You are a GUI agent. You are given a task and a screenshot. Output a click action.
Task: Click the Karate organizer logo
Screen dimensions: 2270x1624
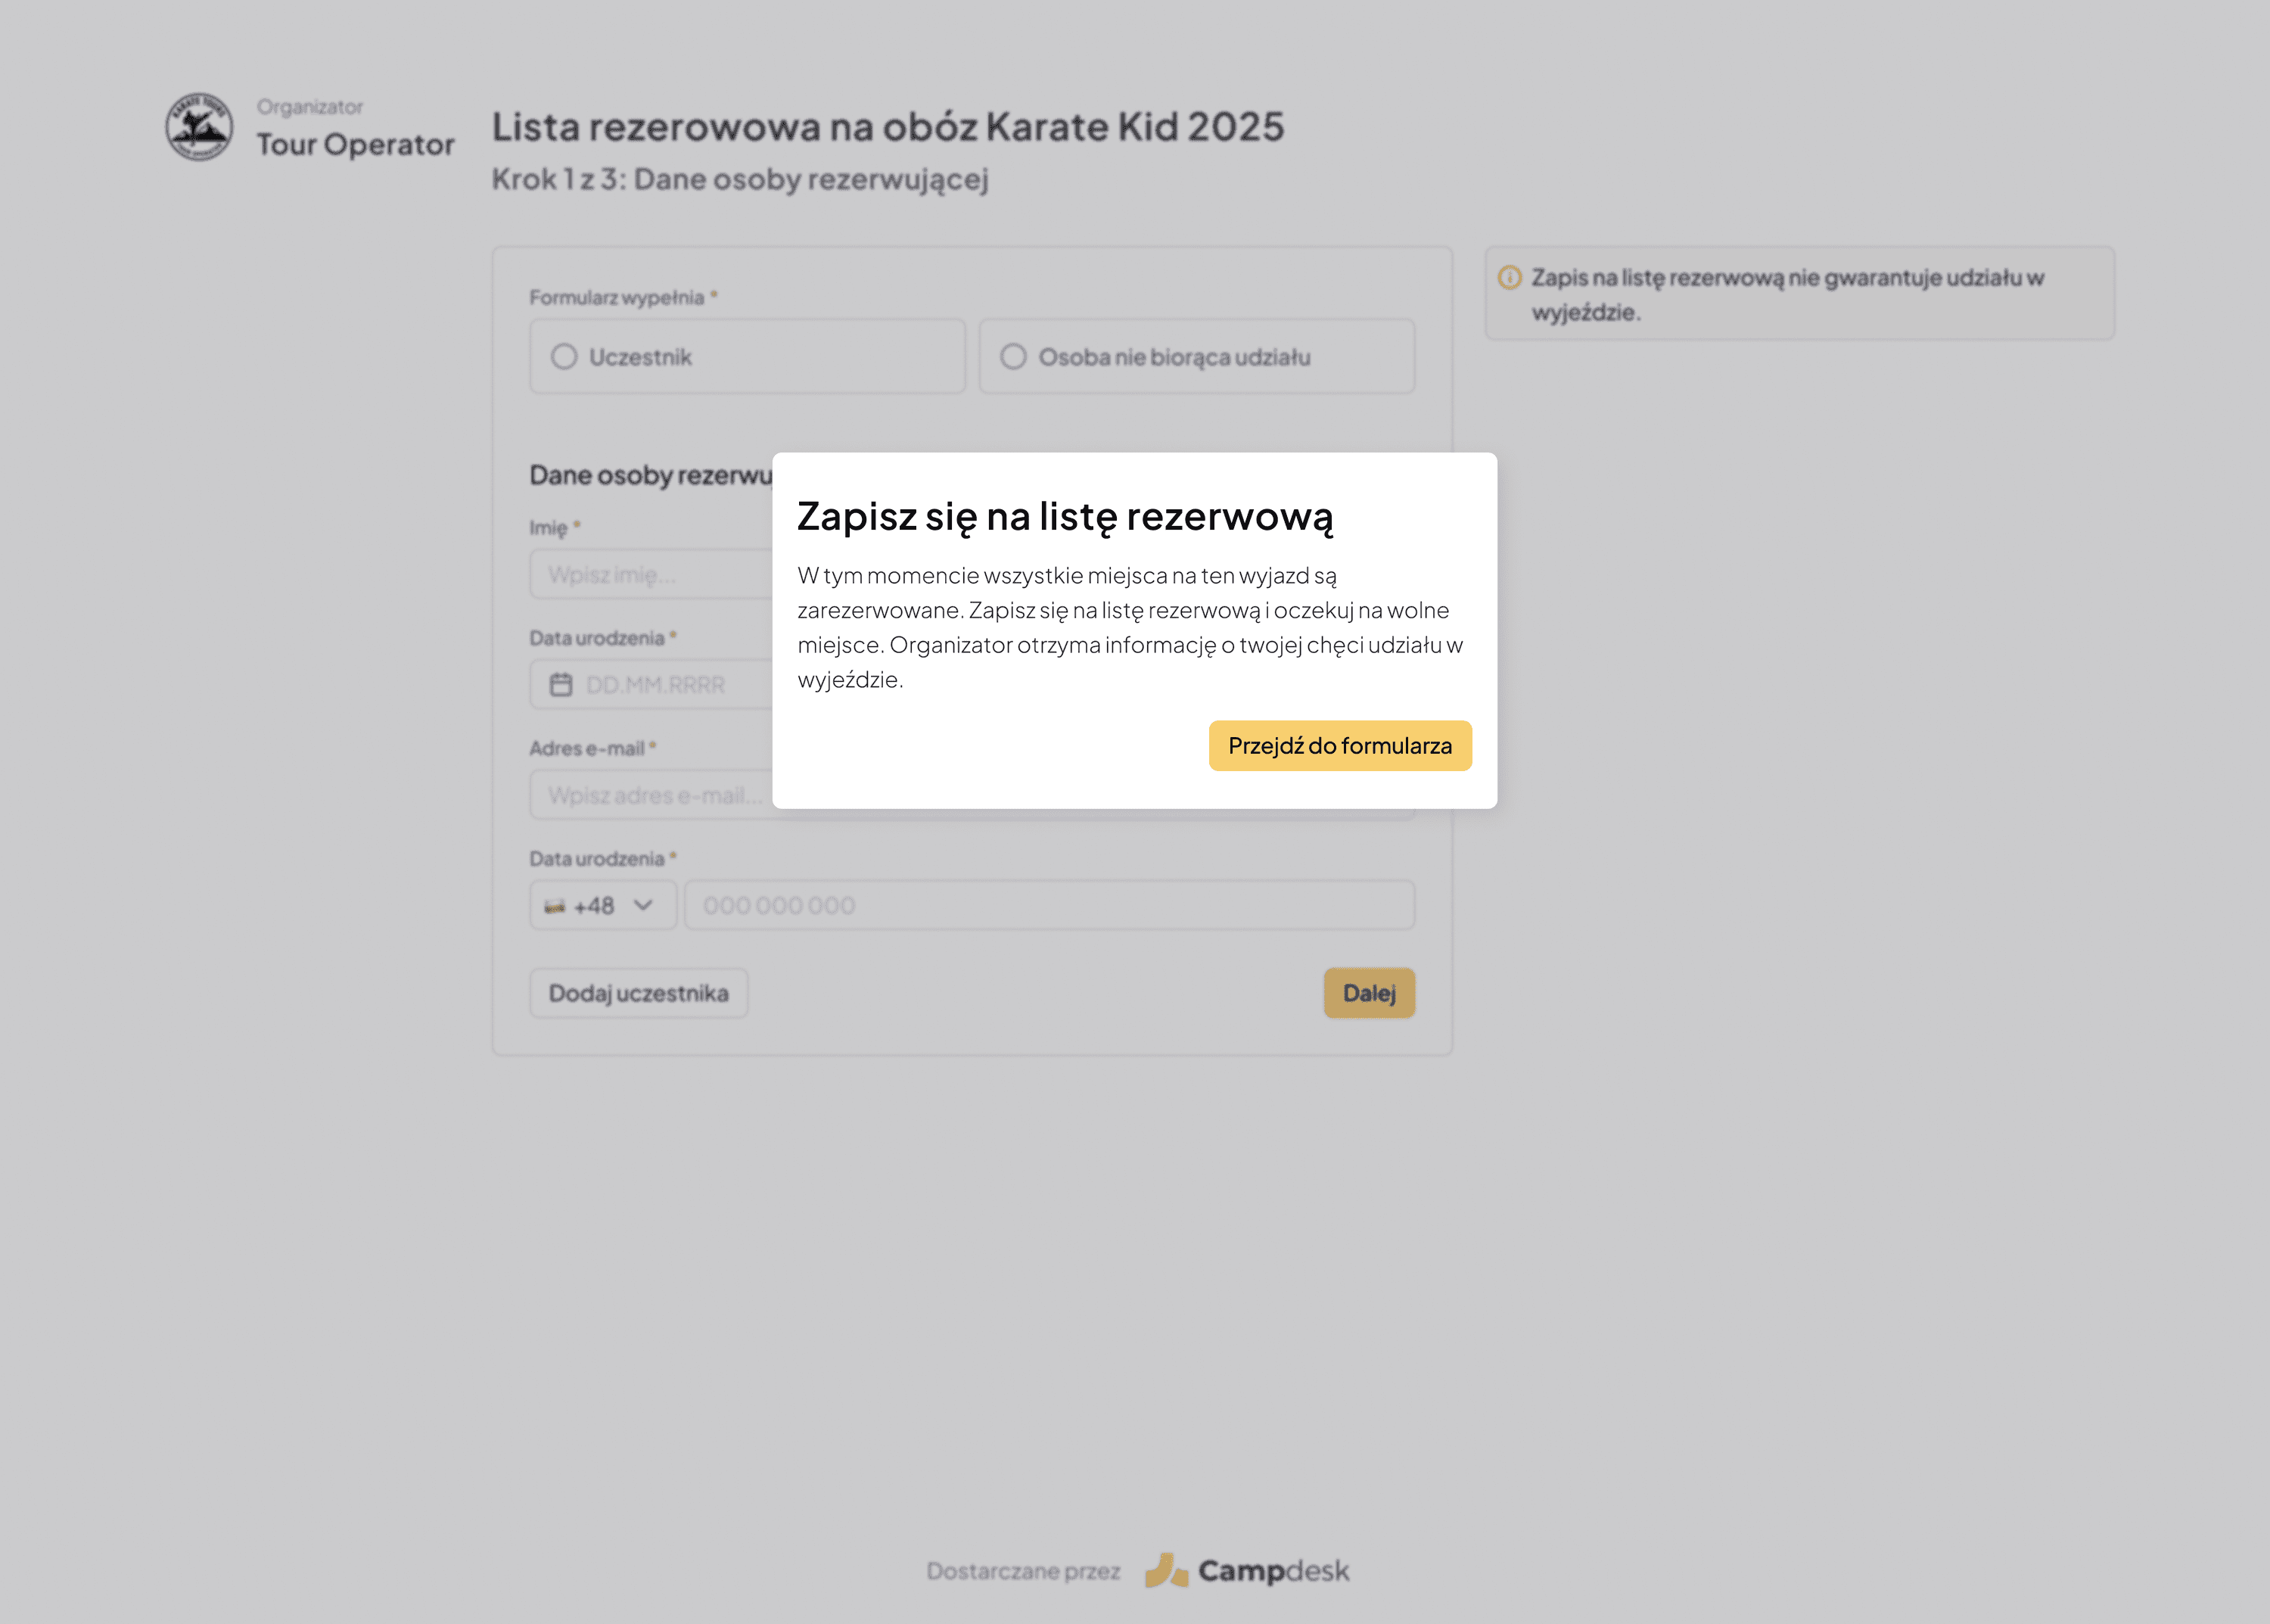[x=199, y=127]
